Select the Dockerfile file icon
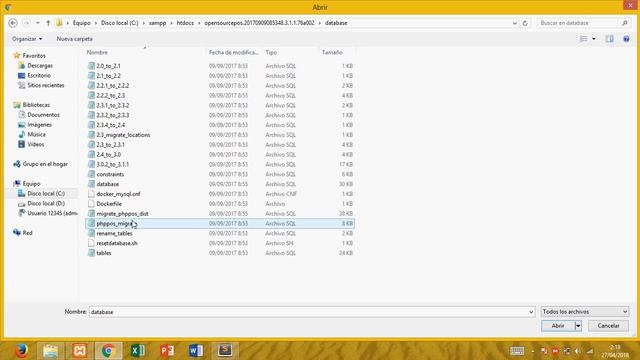 tap(91, 204)
